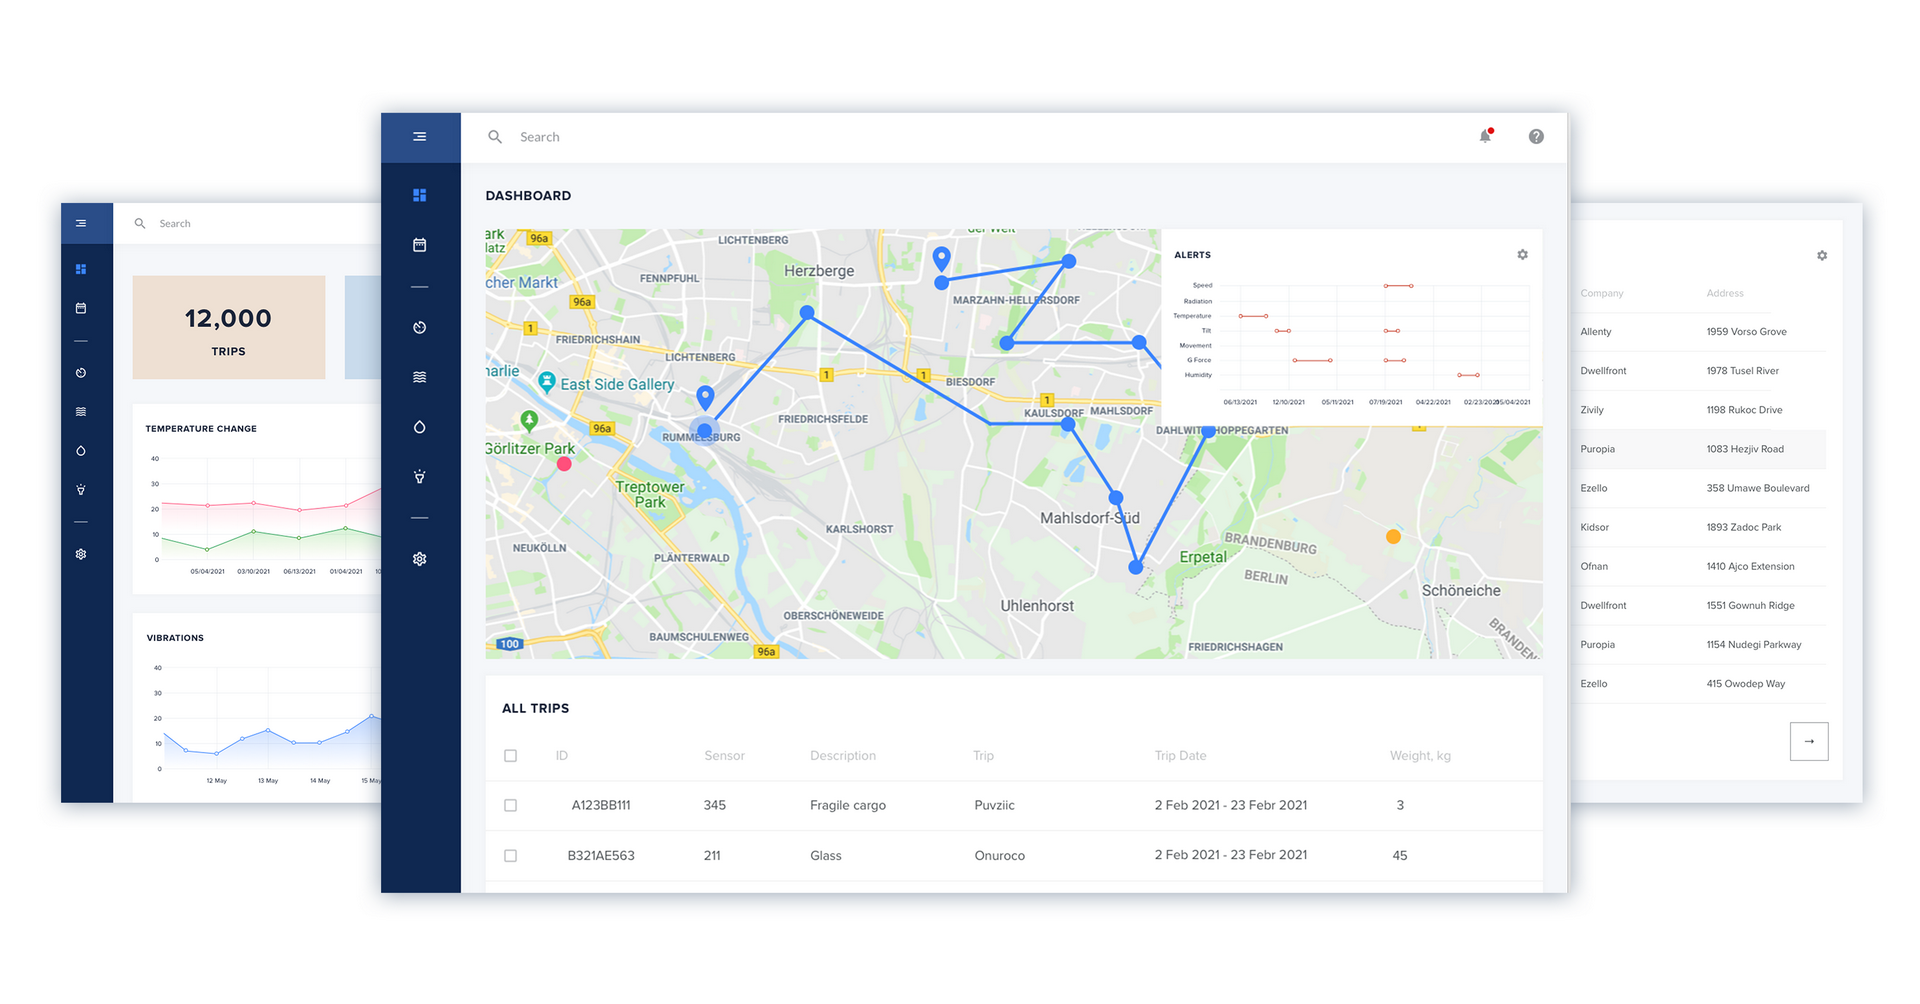Click the red dot marker near Görlitzer Park
Viewport: 1920px width, 1004px height.
coord(564,464)
